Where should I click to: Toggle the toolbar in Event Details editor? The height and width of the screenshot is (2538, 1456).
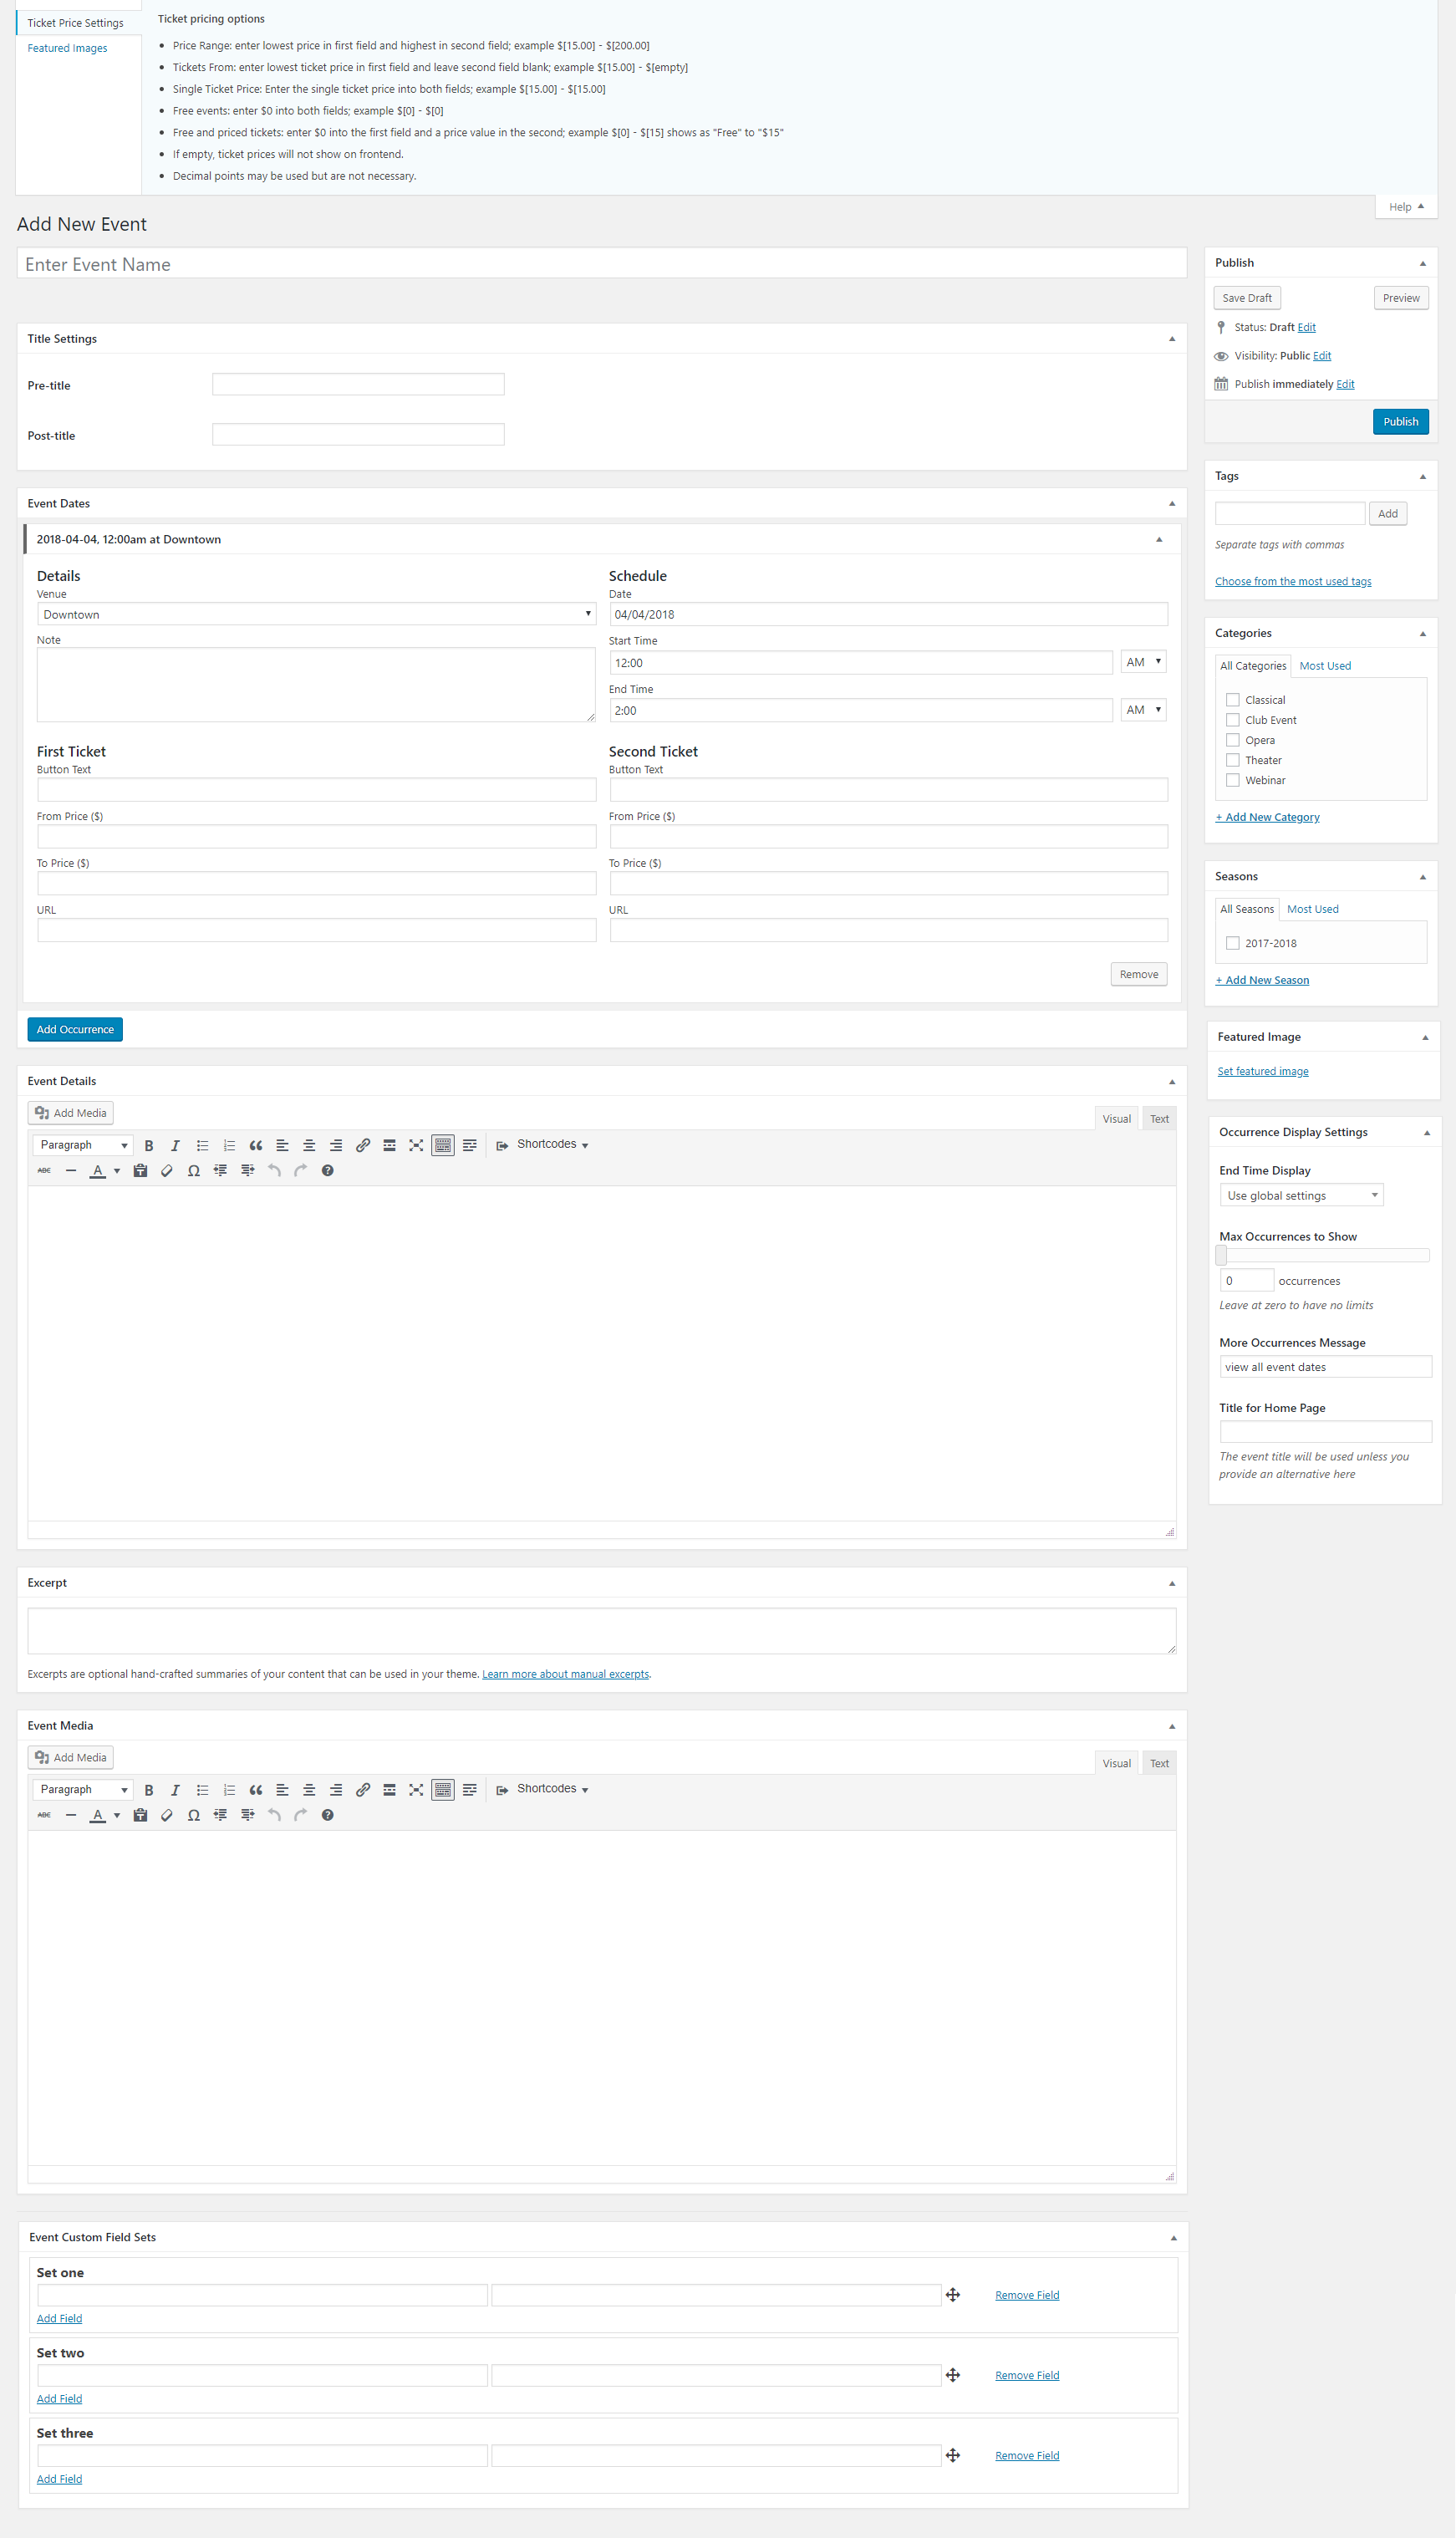443,1145
